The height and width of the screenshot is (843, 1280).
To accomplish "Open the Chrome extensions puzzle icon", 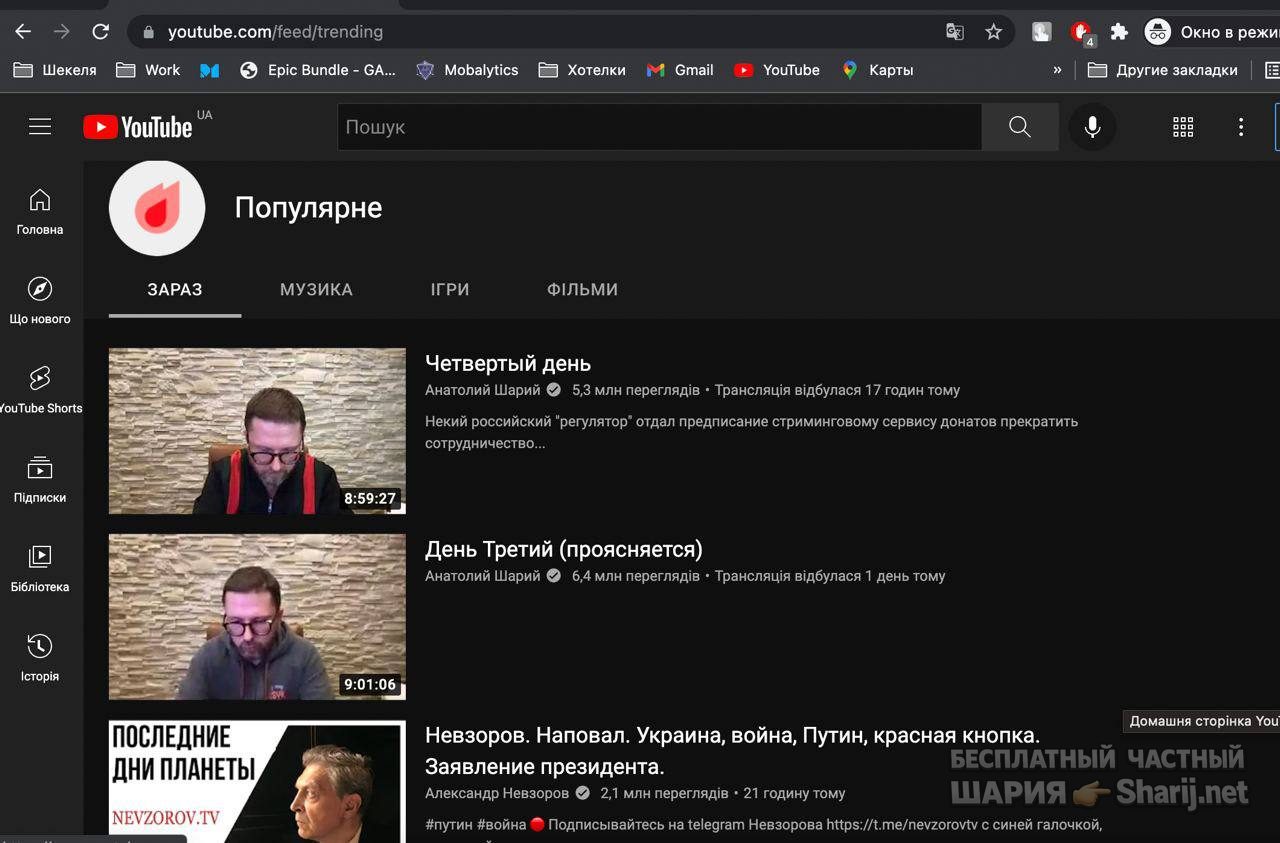I will point(1119,32).
